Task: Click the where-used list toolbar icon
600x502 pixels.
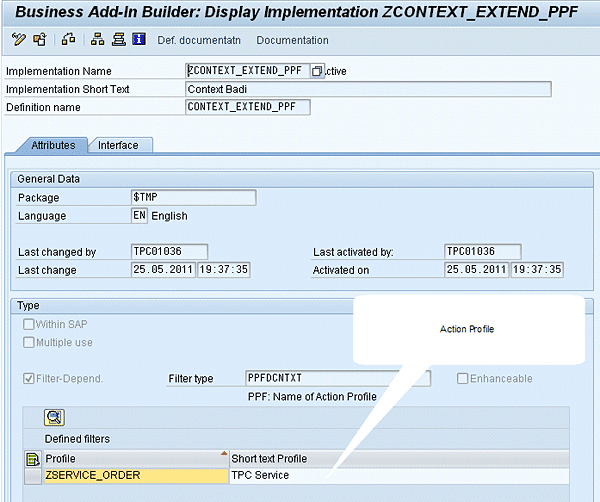Action: click(x=68, y=40)
